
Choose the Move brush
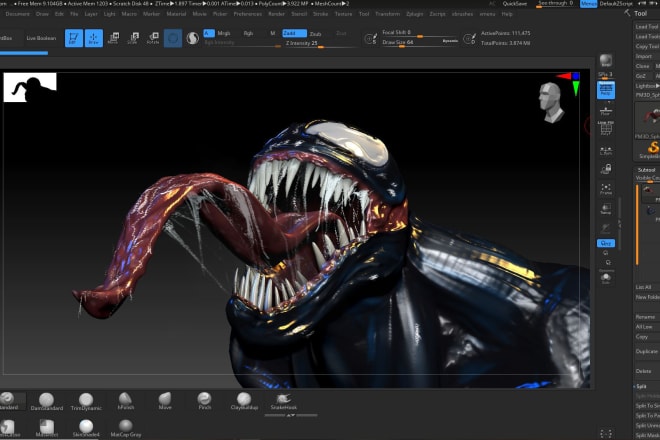[x=165, y=401]
